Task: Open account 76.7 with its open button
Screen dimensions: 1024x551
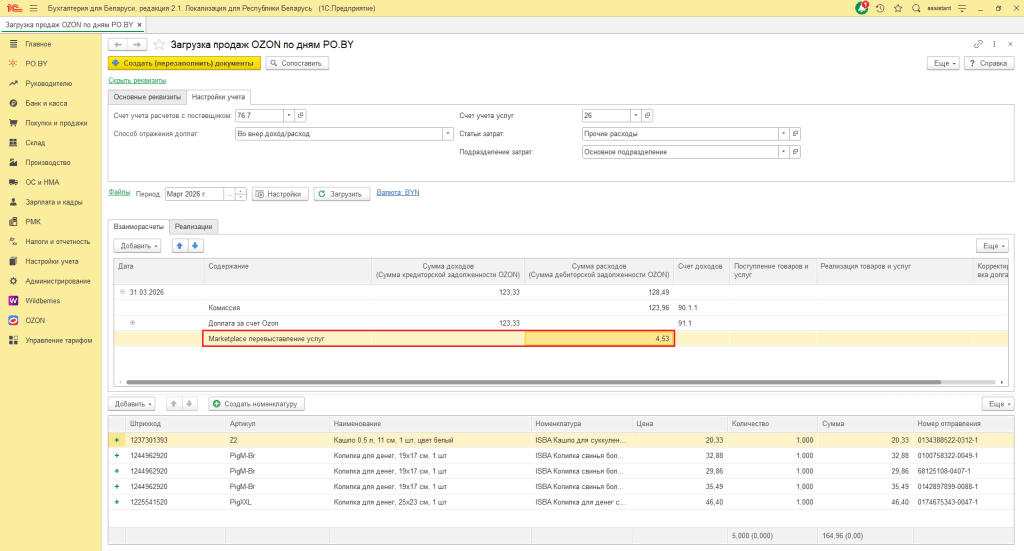Action: 300,116
